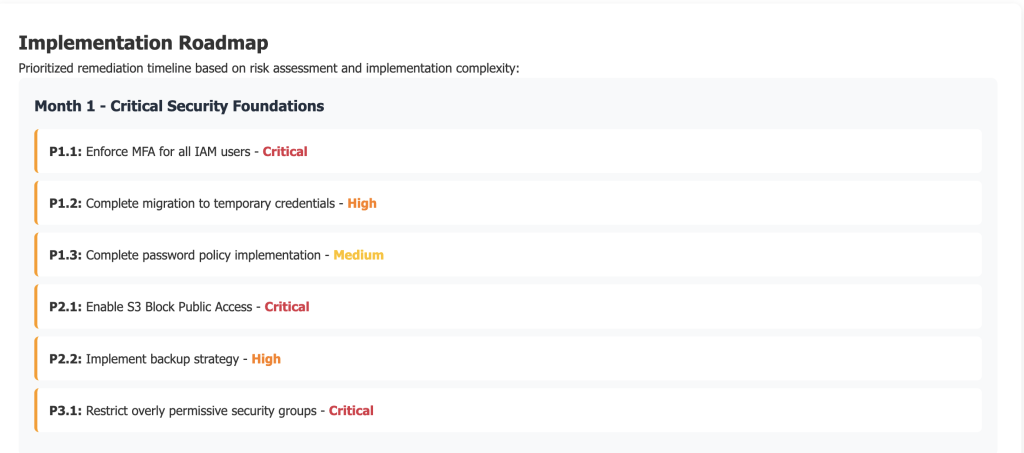The image size is (1024, 453).
Task: Click the Critical label on P3.1
Action: [351, 411]
